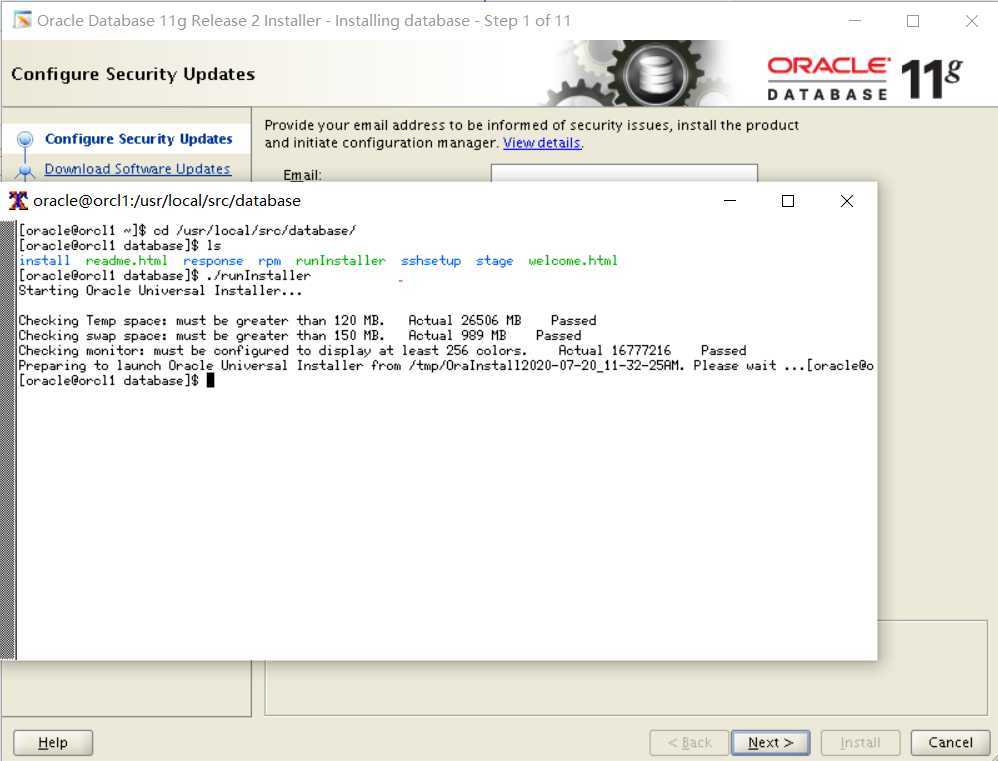Minimize the oracle@orcl1 terminal window

point(730,201)
